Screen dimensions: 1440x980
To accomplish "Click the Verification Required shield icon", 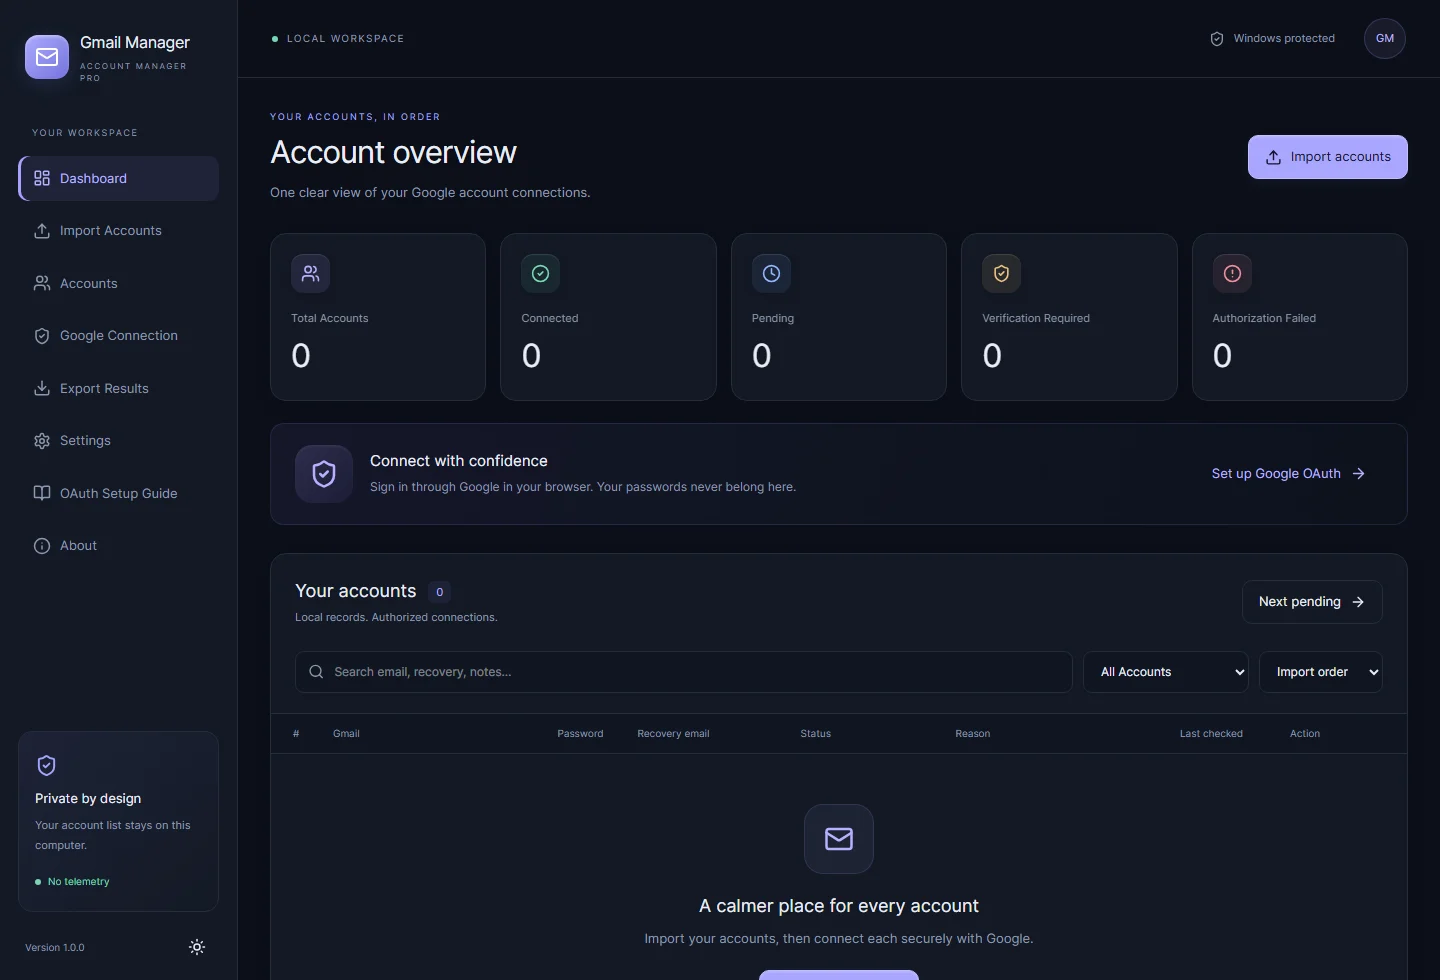I will [1001, 273].
